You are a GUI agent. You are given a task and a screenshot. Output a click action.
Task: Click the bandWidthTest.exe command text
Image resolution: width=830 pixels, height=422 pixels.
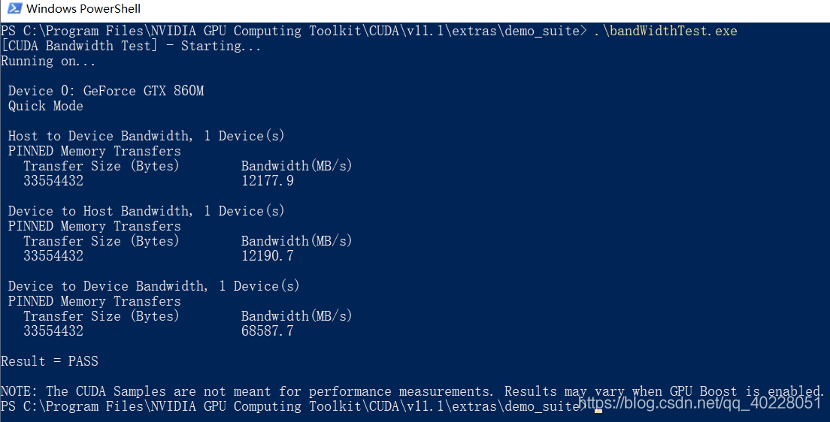665,31
